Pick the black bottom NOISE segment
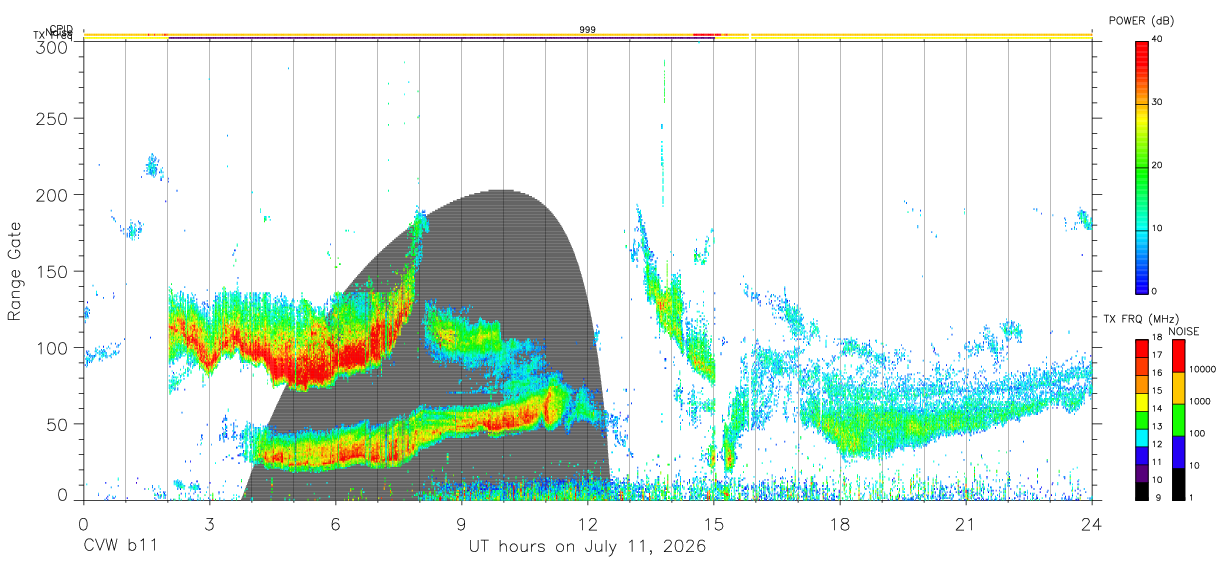 click(x=1176, y=483)
